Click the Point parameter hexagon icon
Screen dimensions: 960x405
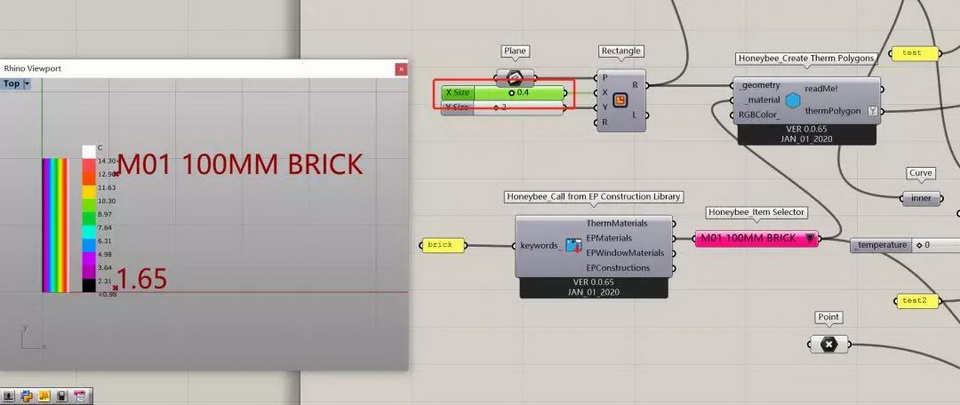[x=828, y=344]
